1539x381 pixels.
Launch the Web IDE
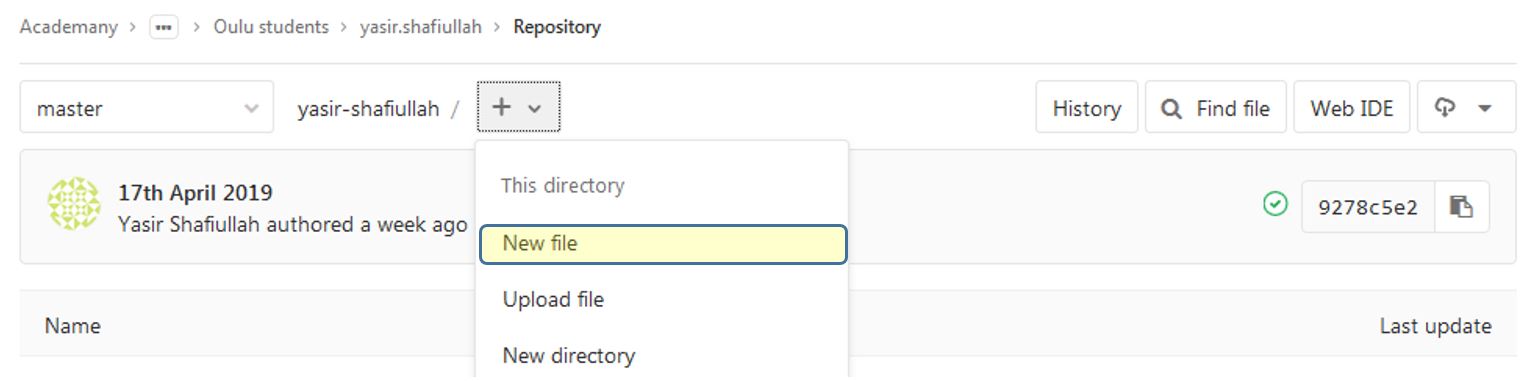[1352, 108]
